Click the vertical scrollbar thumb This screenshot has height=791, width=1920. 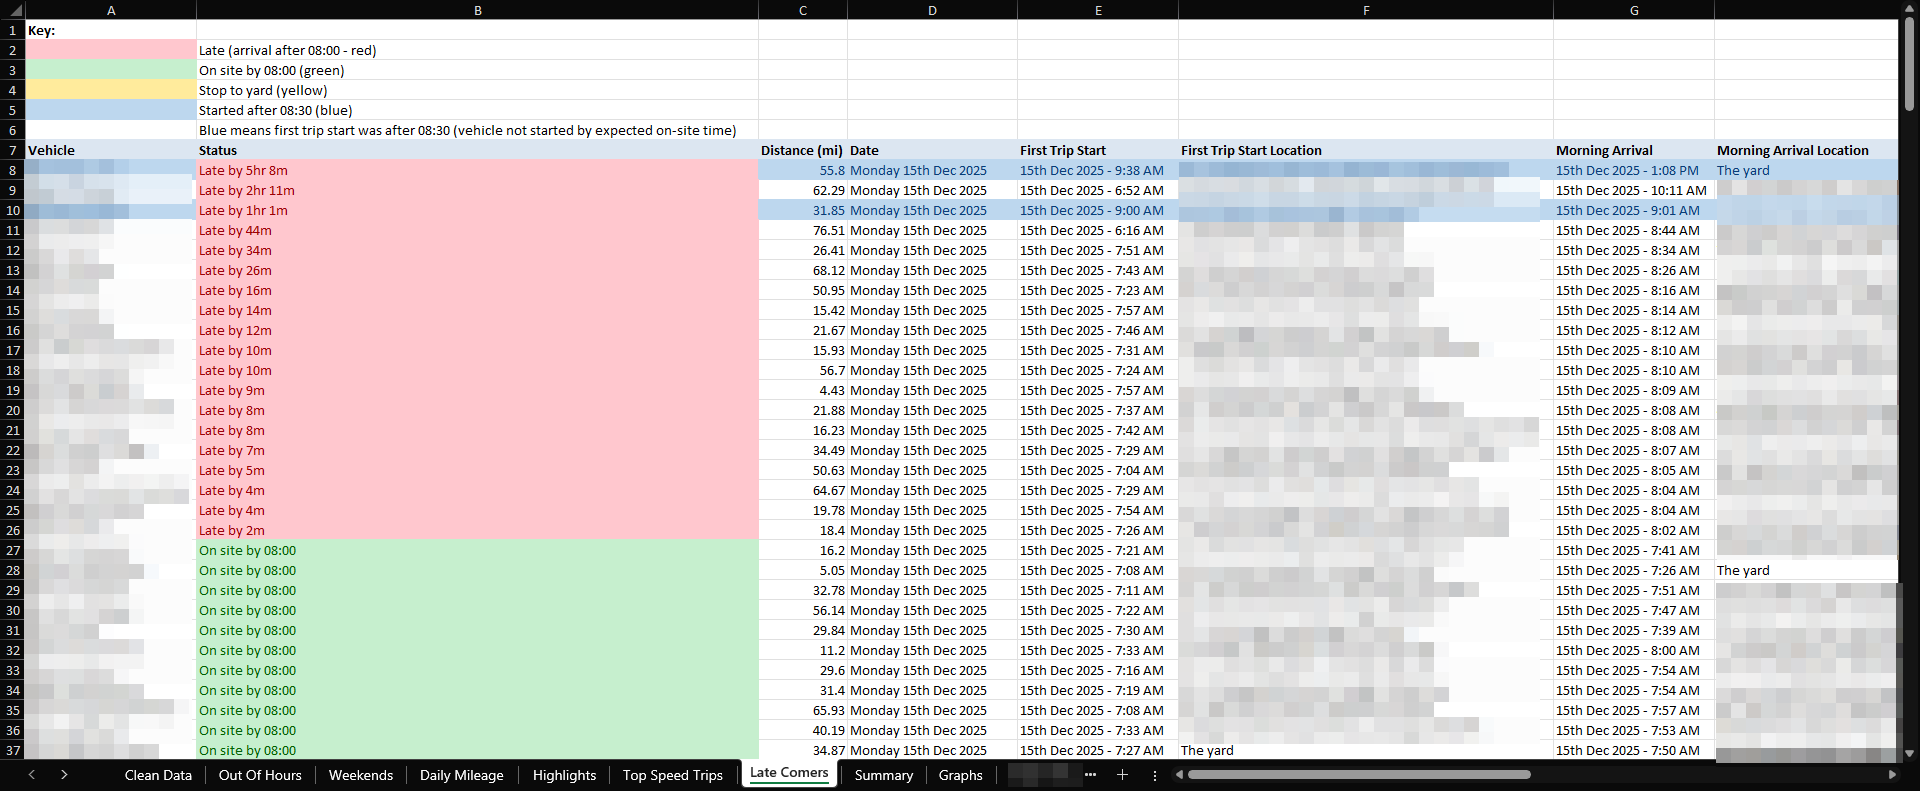1909,64
